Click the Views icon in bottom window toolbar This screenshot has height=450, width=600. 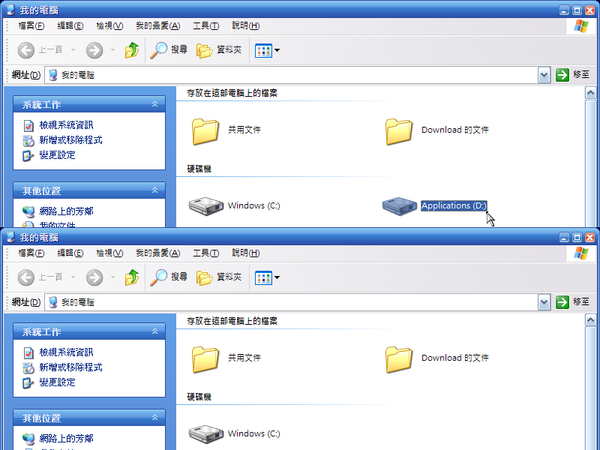[264, 277]
